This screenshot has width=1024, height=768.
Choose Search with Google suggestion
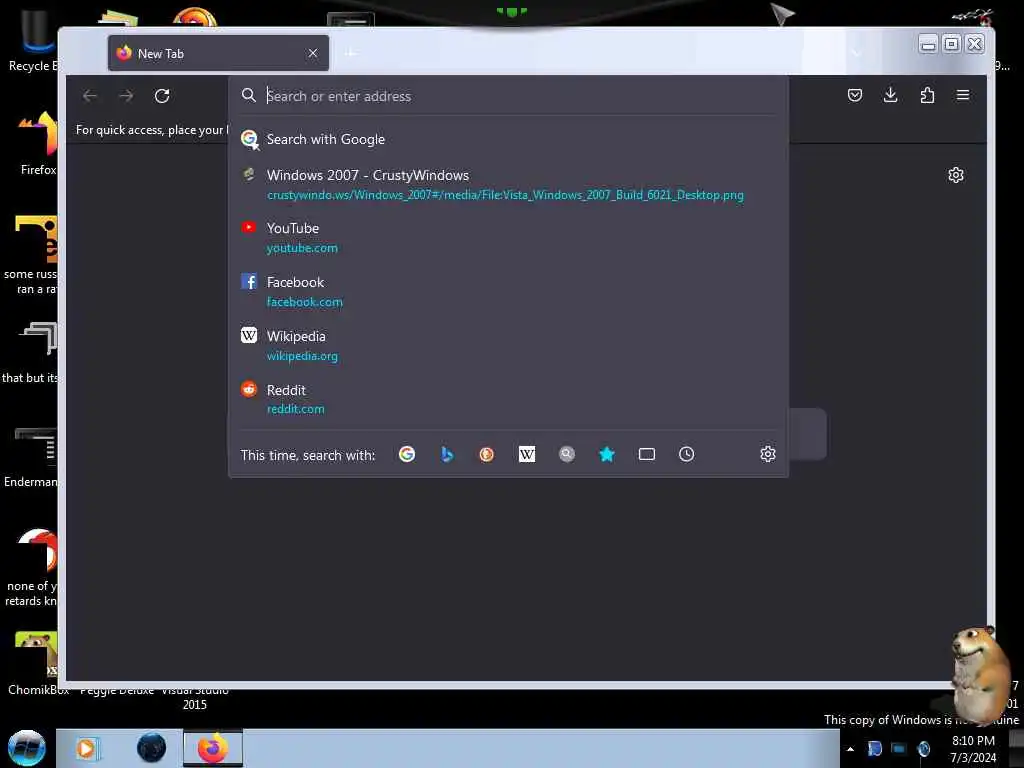click(508, 139)
